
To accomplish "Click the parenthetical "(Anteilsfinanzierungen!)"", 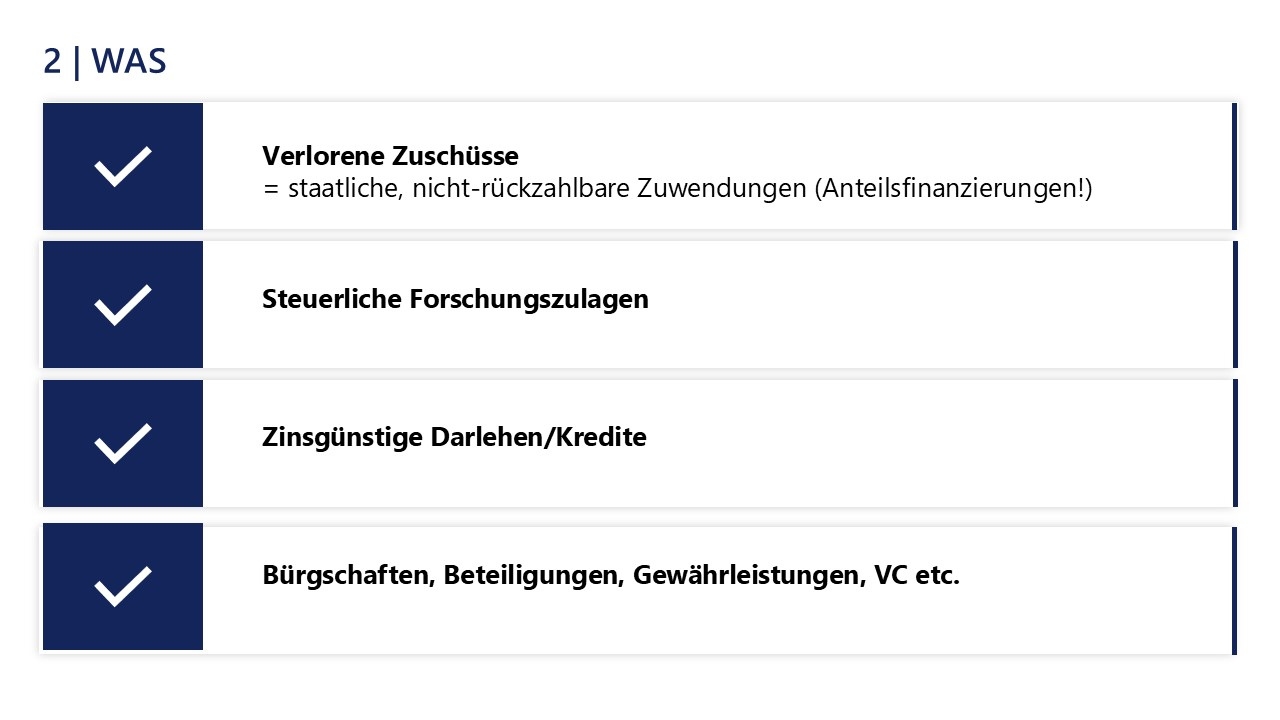I will pos(953,188).
